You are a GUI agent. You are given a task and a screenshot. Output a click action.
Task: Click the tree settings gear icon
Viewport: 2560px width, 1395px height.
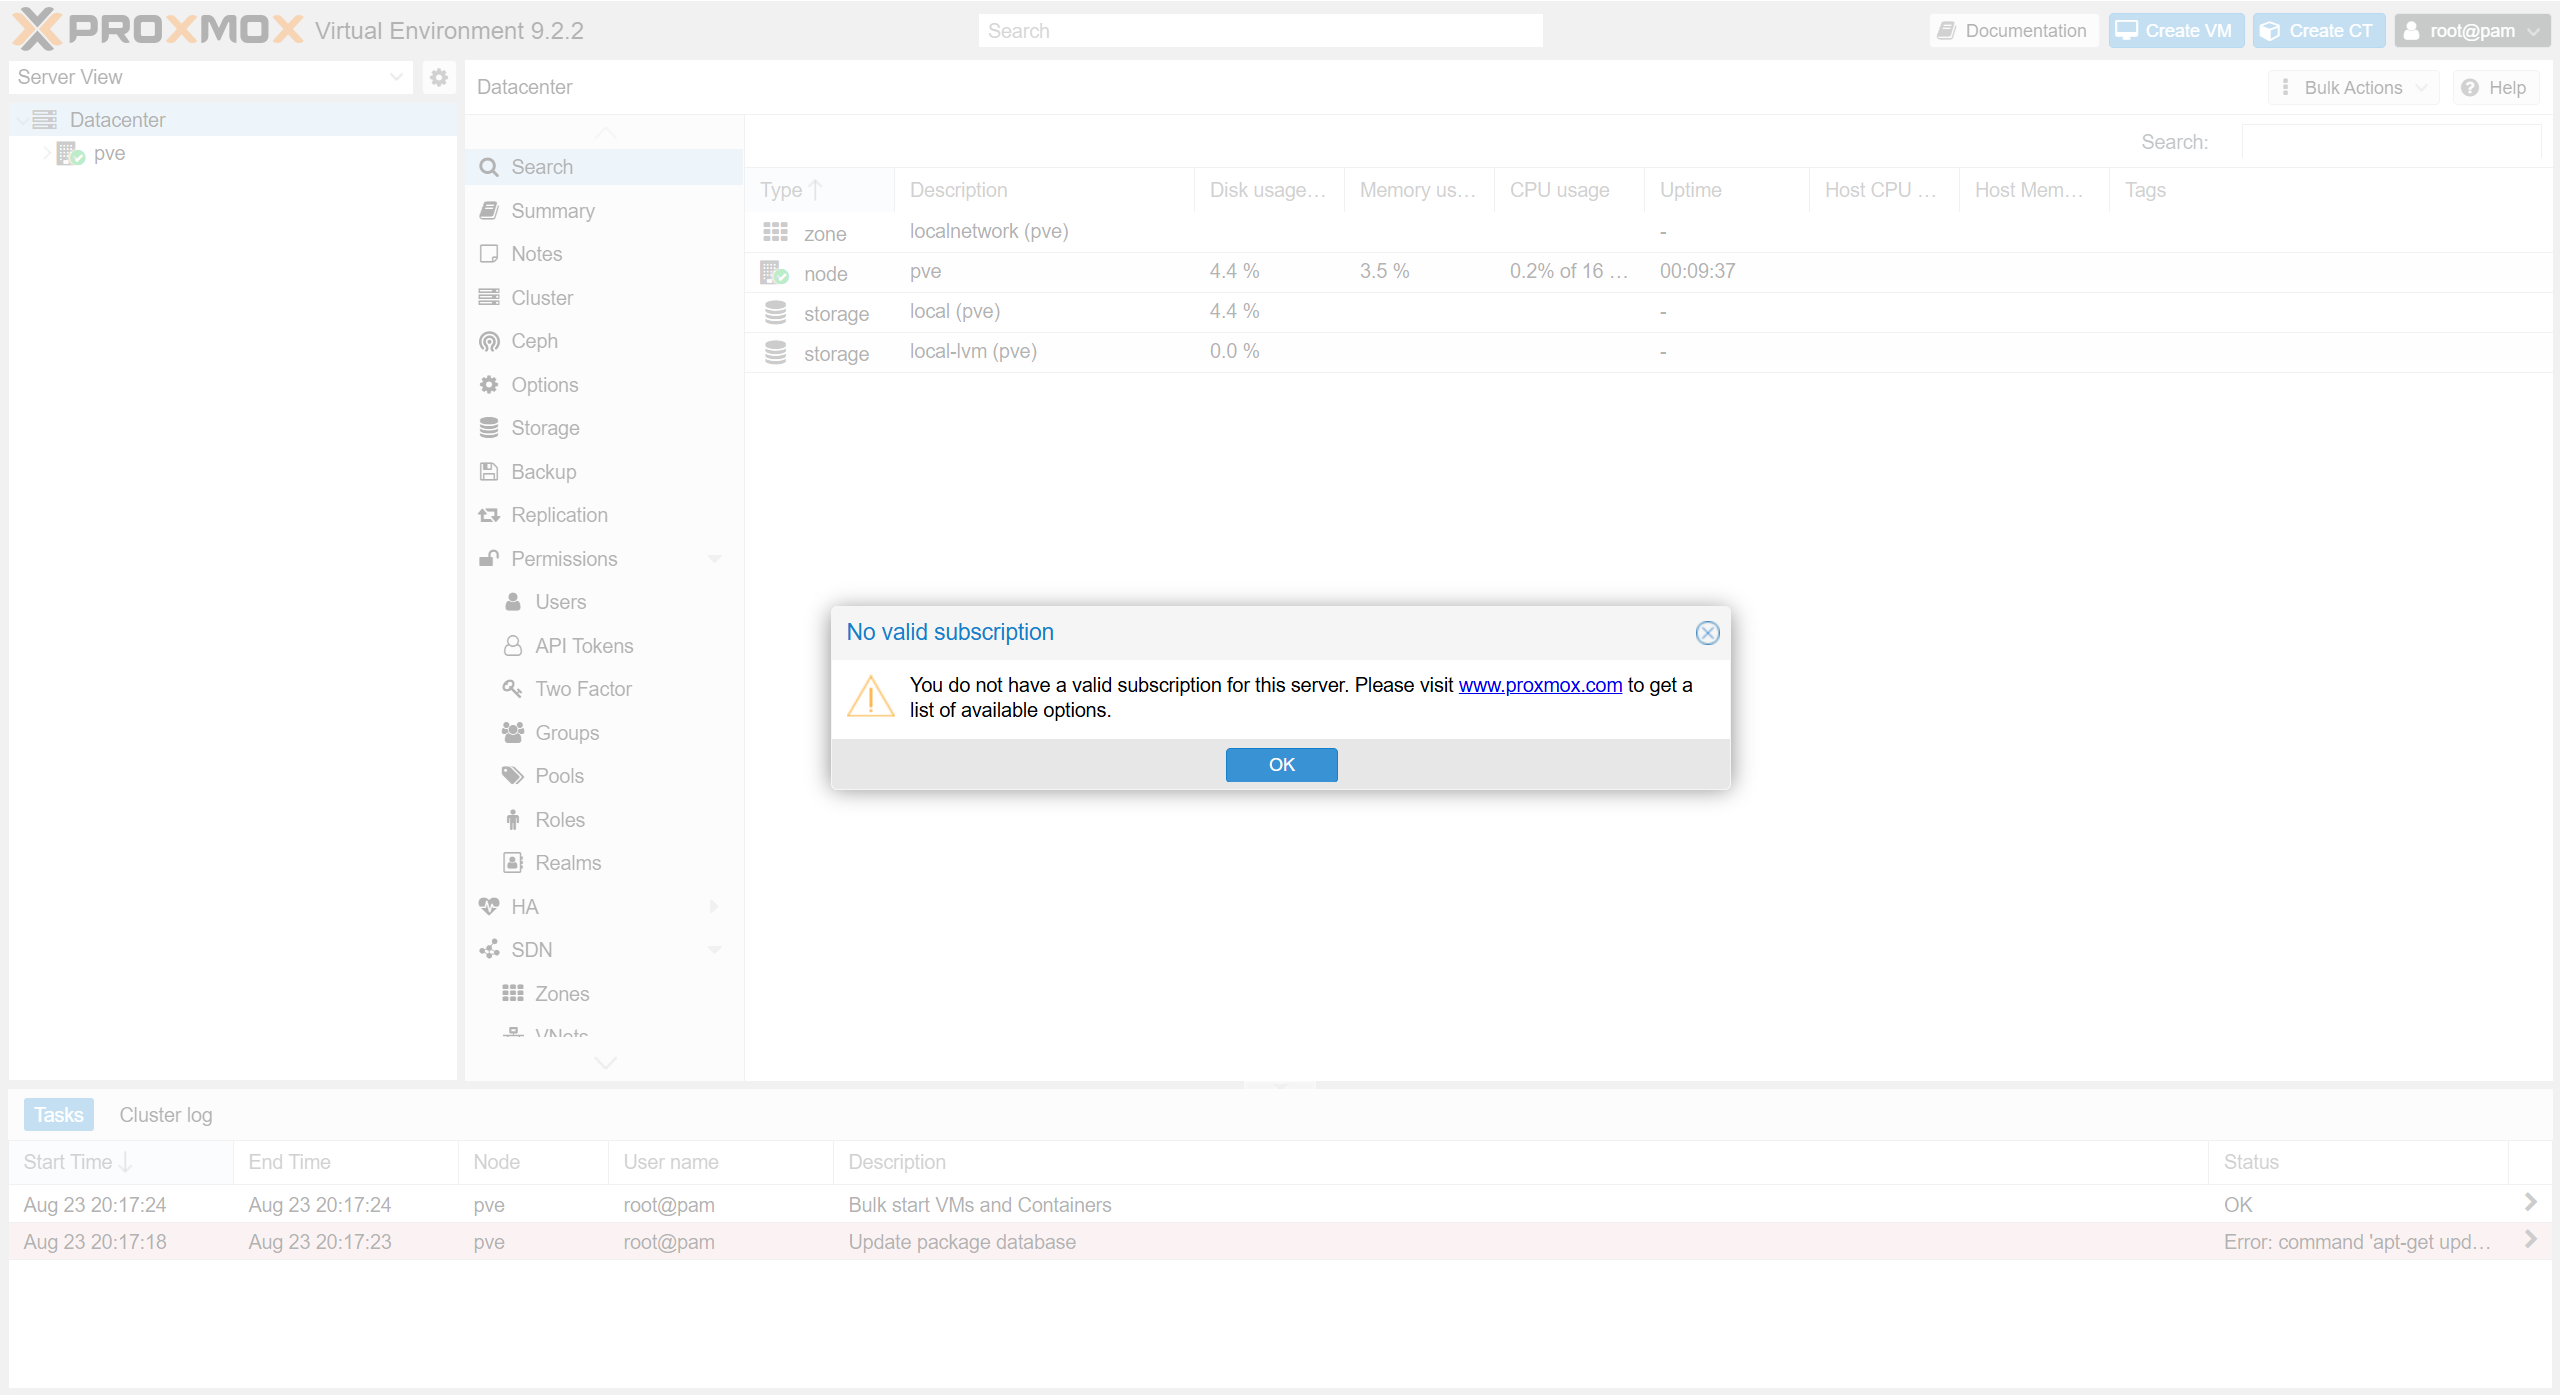pos(438,77)
